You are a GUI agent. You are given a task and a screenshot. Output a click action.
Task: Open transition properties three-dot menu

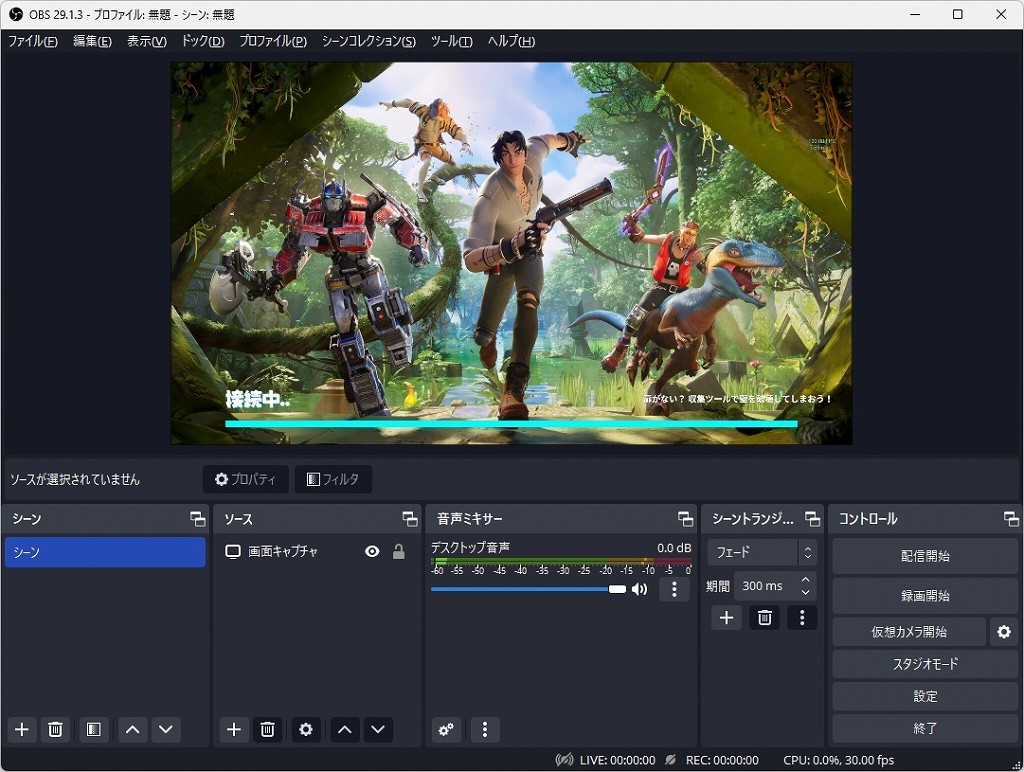tap(801, 618)
